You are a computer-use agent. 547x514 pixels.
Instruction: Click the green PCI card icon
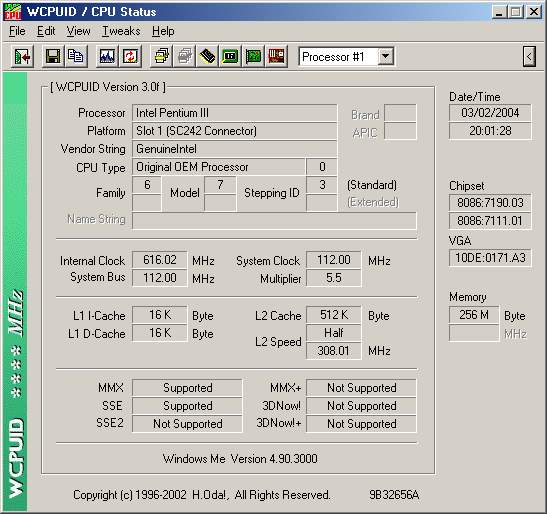coord(253,56)
